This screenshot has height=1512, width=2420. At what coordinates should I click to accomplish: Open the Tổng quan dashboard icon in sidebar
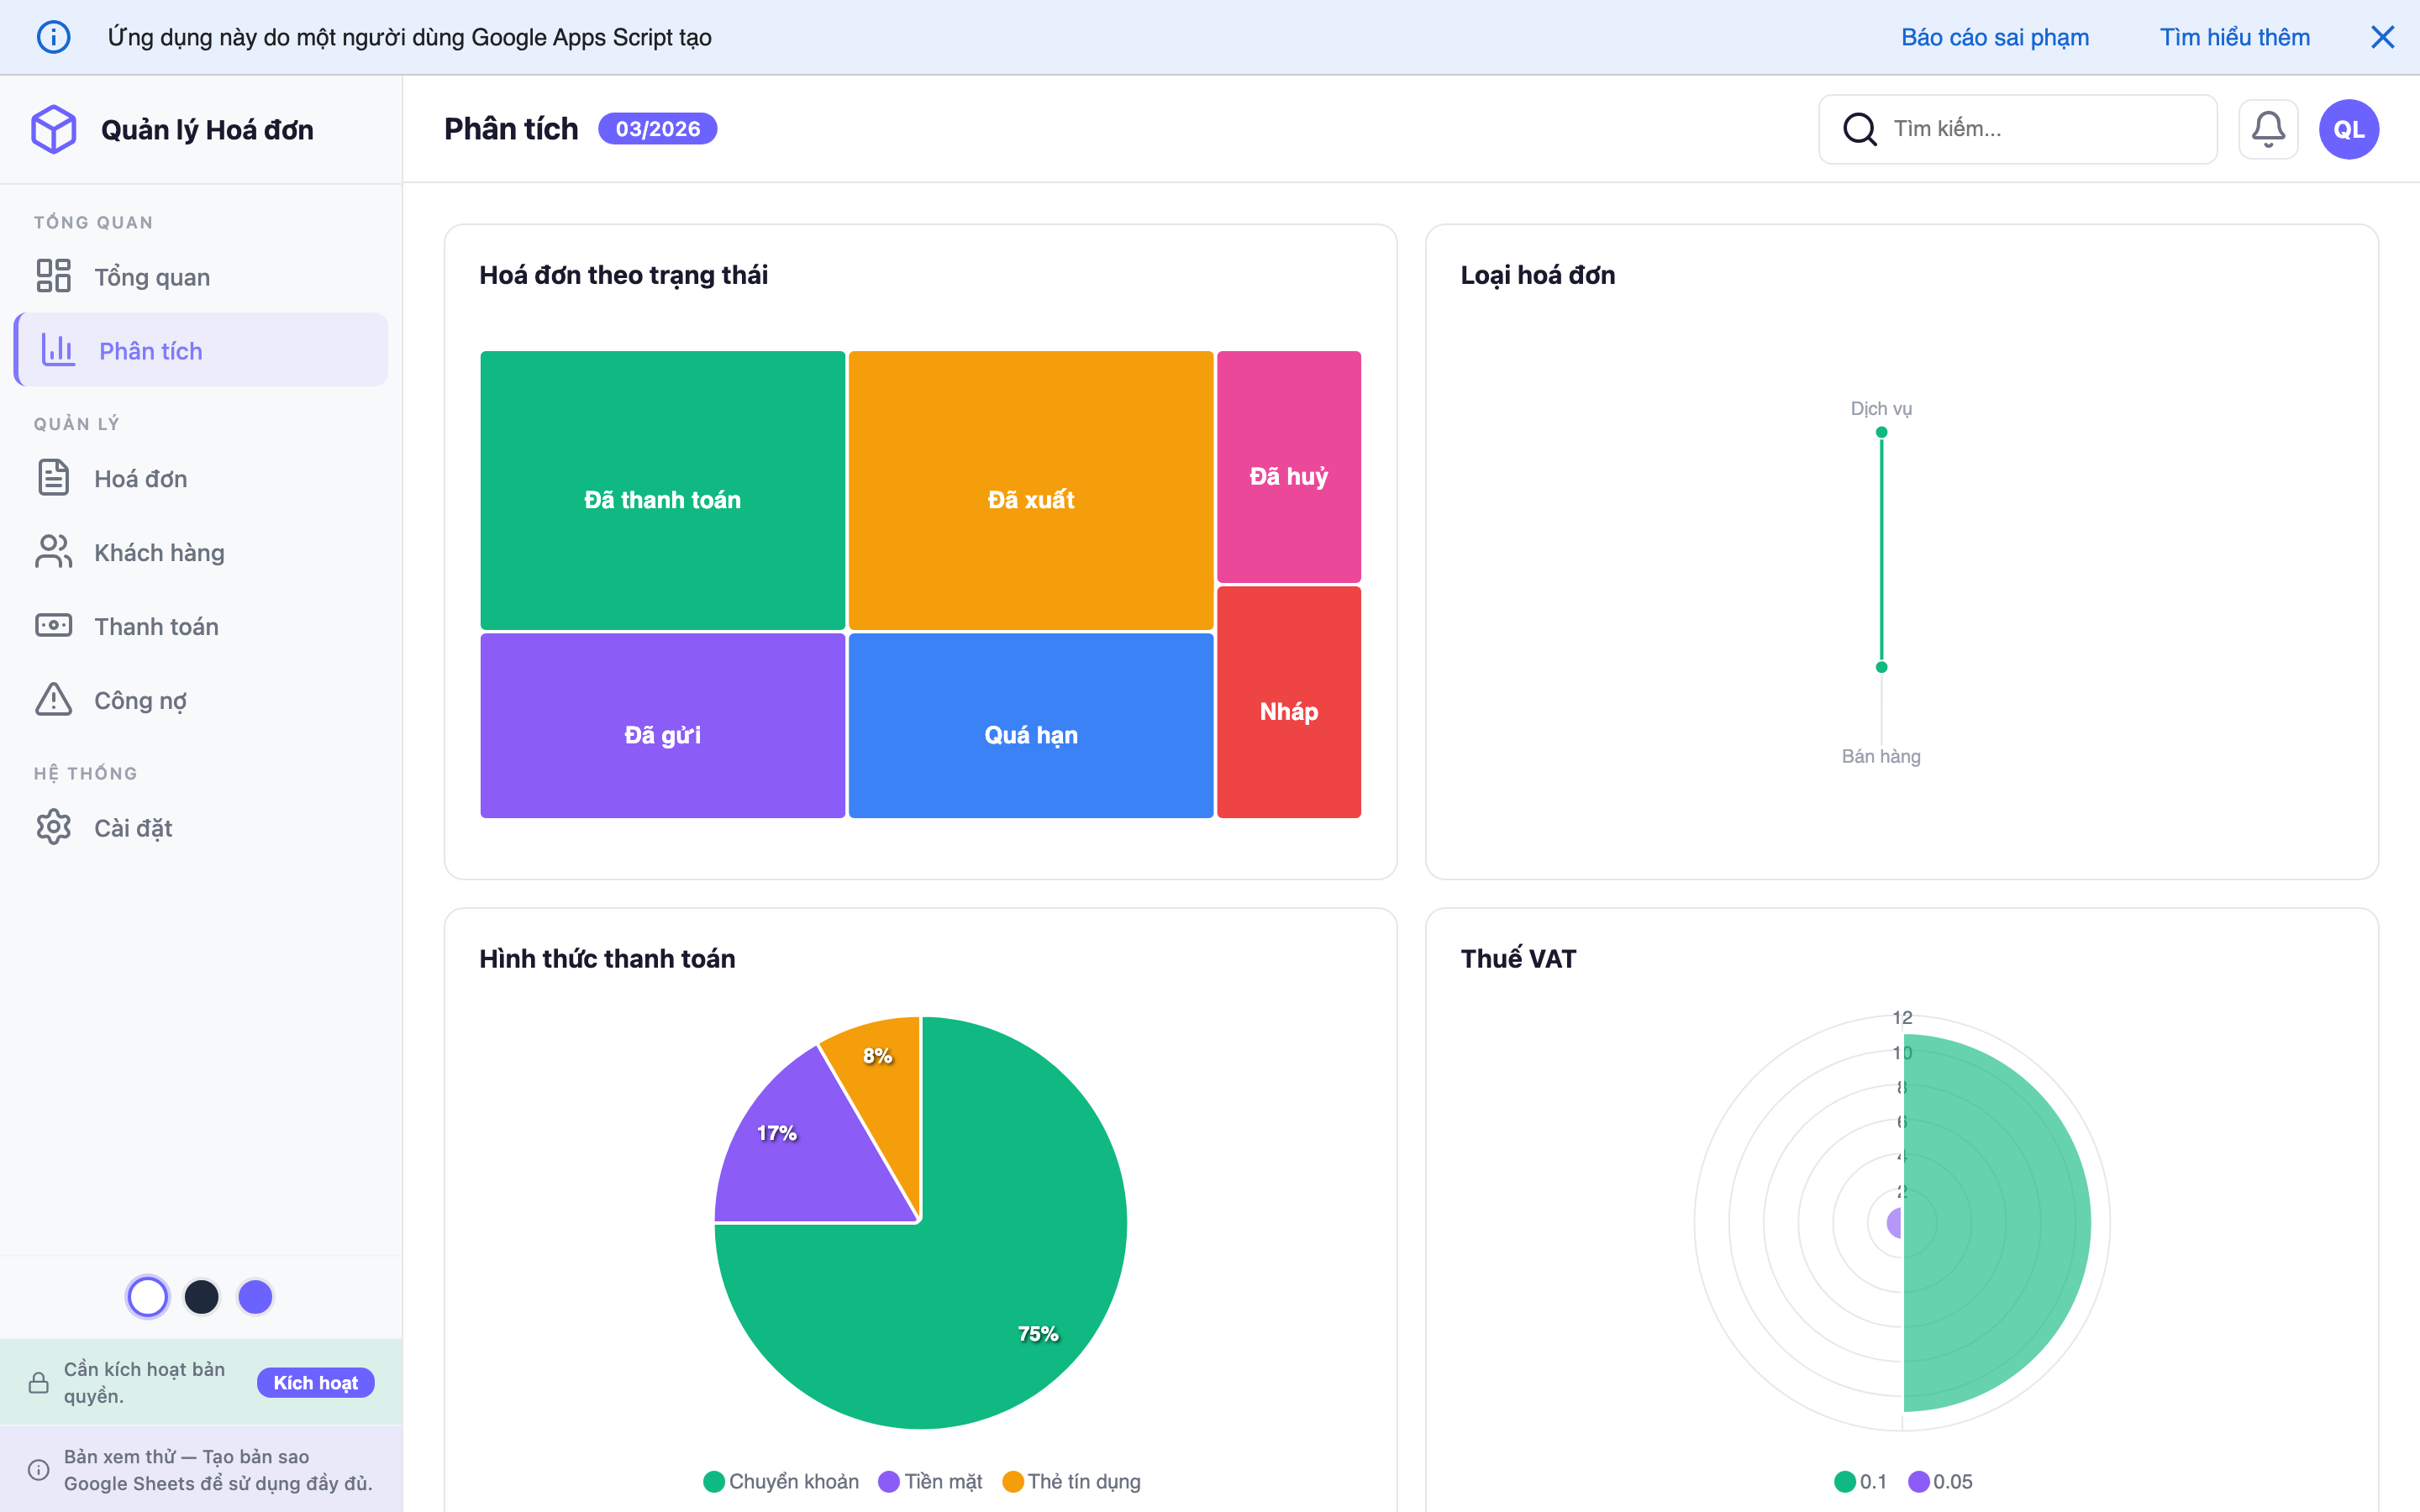[54, 276]
